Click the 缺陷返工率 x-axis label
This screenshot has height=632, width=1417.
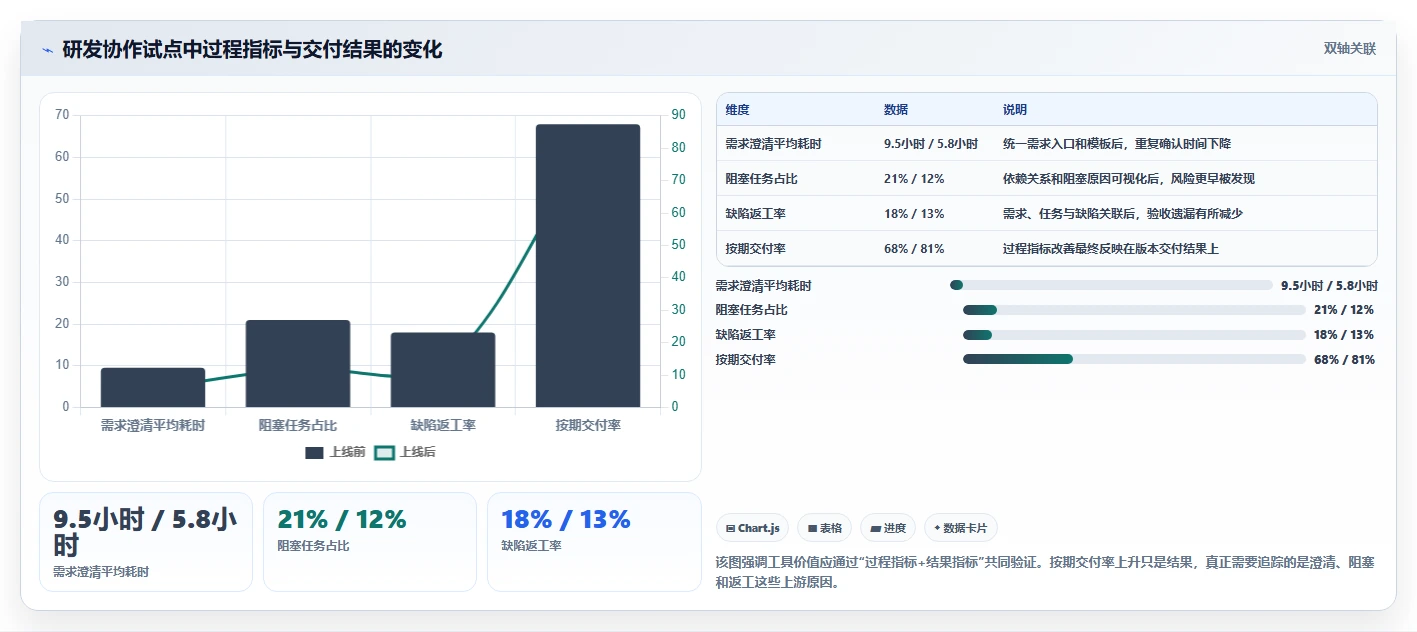443,425
